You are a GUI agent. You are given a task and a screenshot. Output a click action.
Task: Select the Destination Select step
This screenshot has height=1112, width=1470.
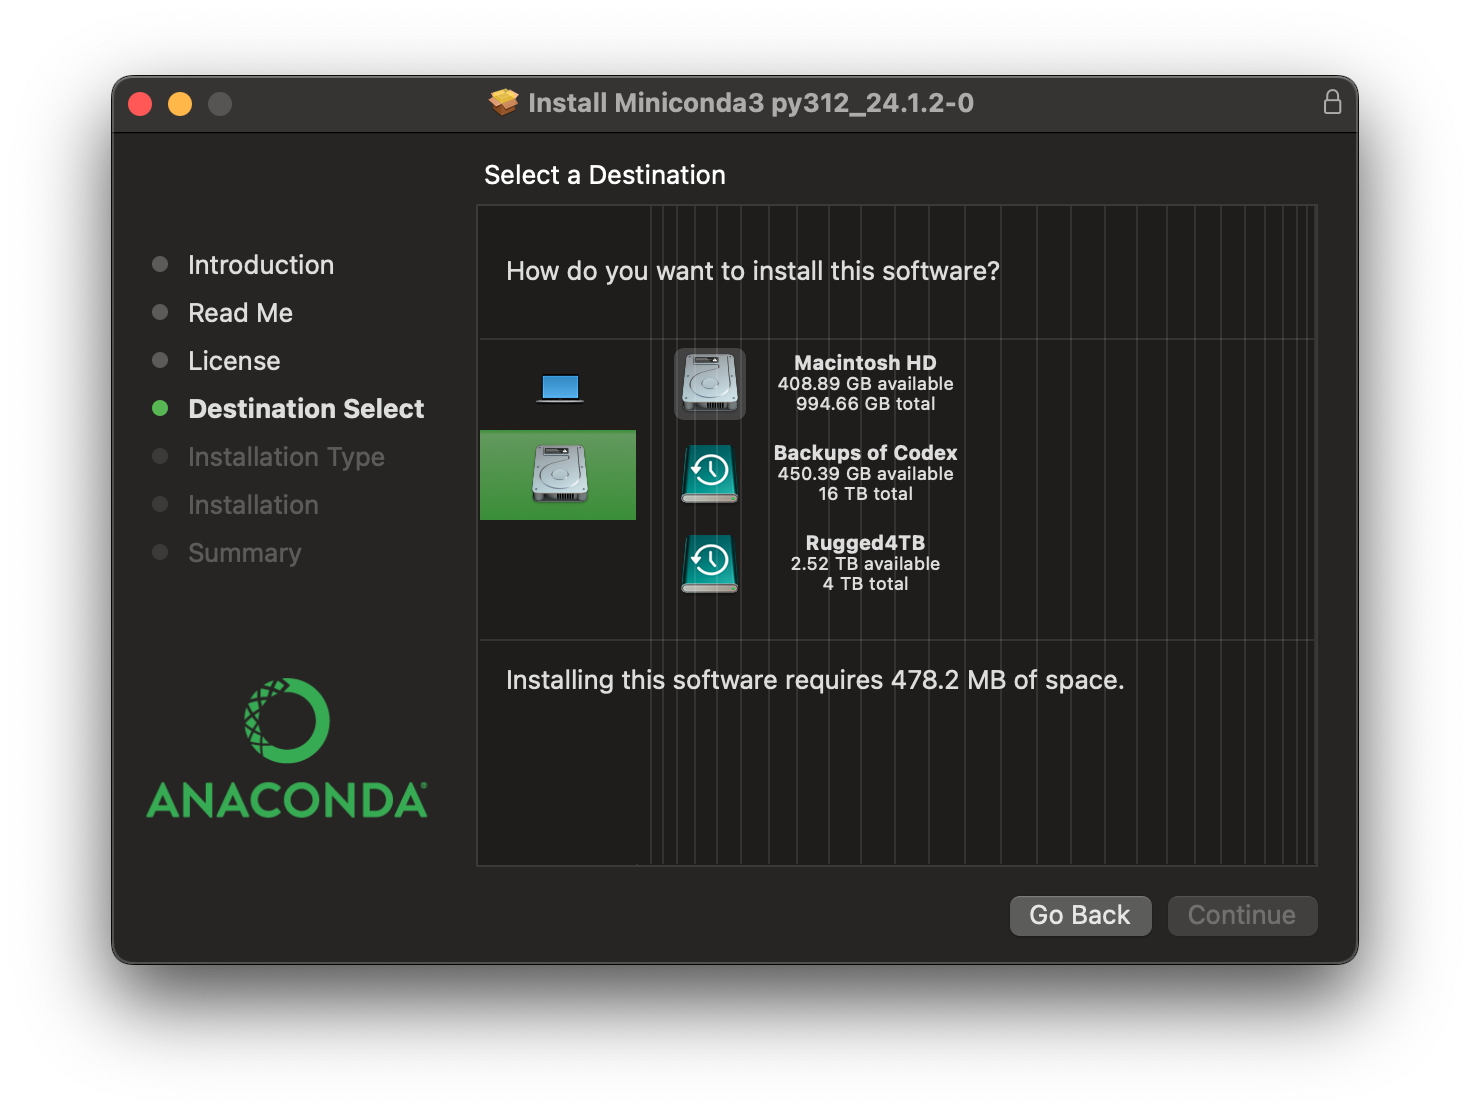pyautogui.click(x=306, y=409)
